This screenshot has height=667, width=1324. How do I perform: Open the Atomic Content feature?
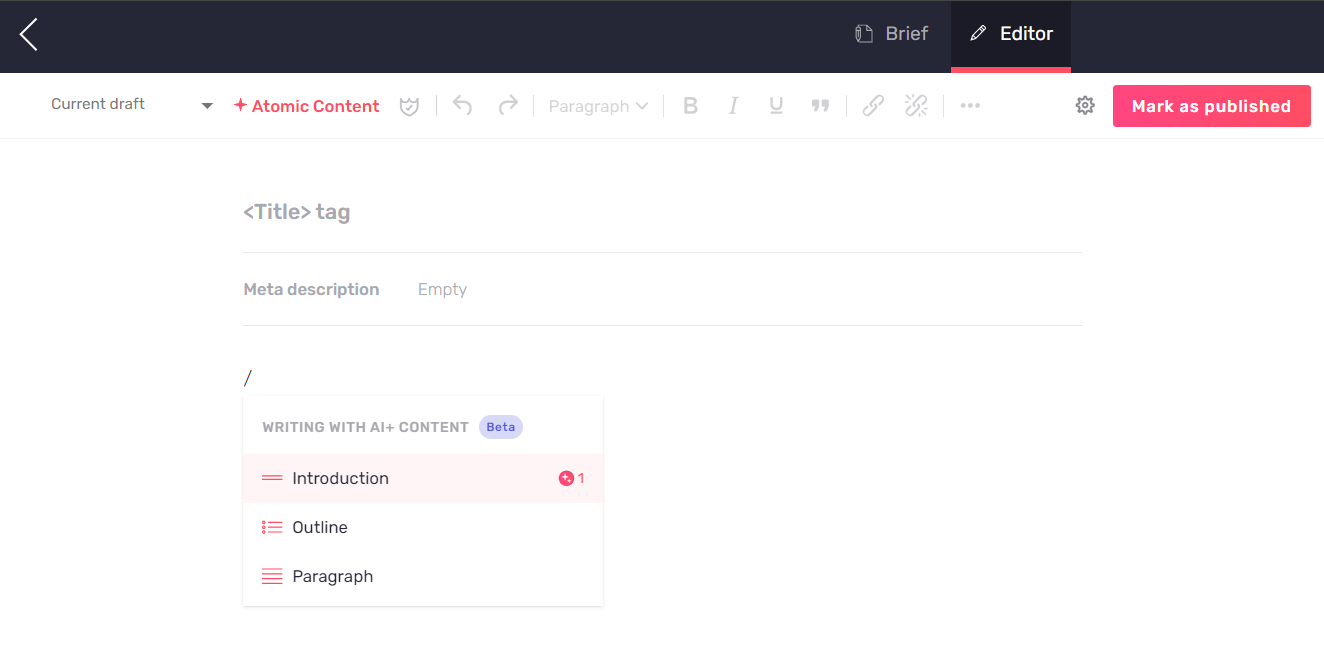point(306,105)
